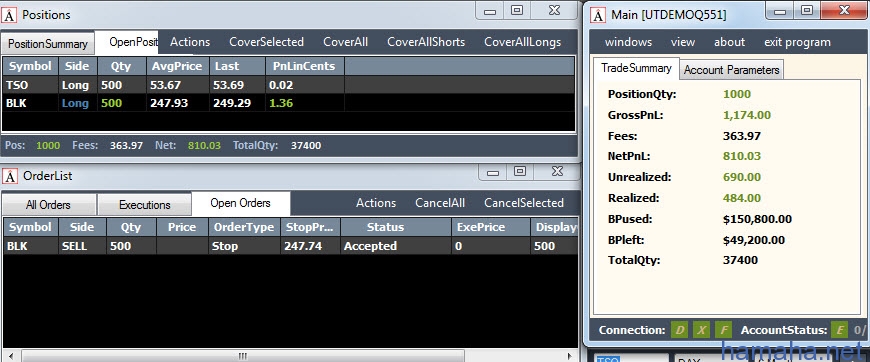The image size is (870, 362).
Task: Click the PositionQty value in TradeSummary
Action: [737, 94]
